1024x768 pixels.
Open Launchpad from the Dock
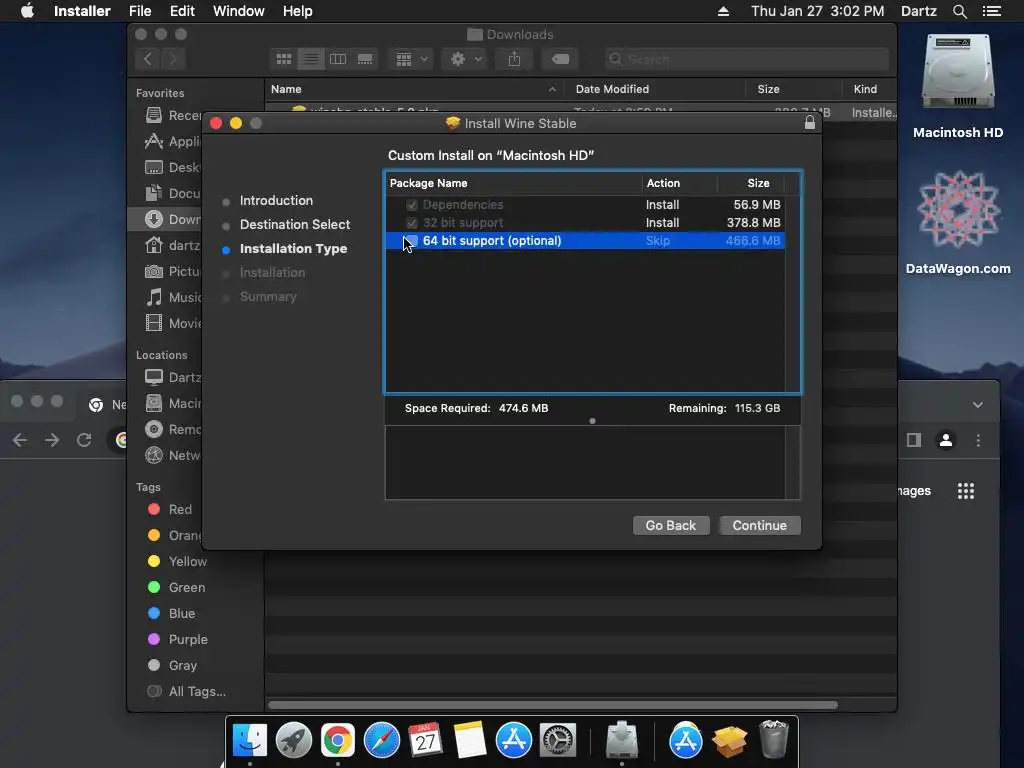click(x=294, y=741)
